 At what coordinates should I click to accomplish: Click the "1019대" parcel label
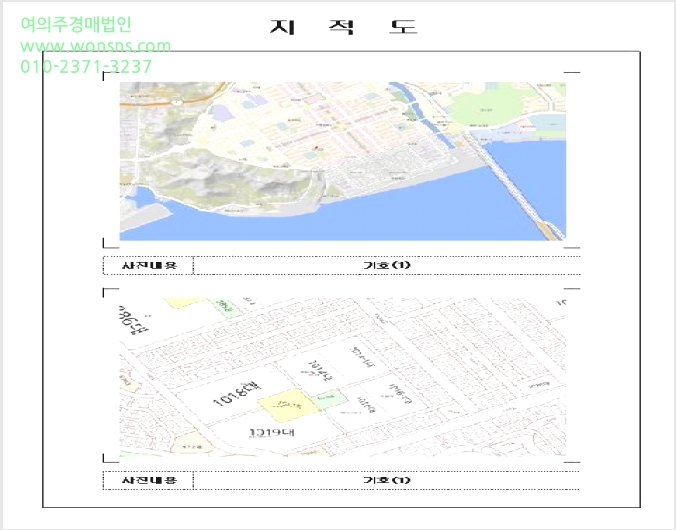pyautogui.click(x=272, y=433)
